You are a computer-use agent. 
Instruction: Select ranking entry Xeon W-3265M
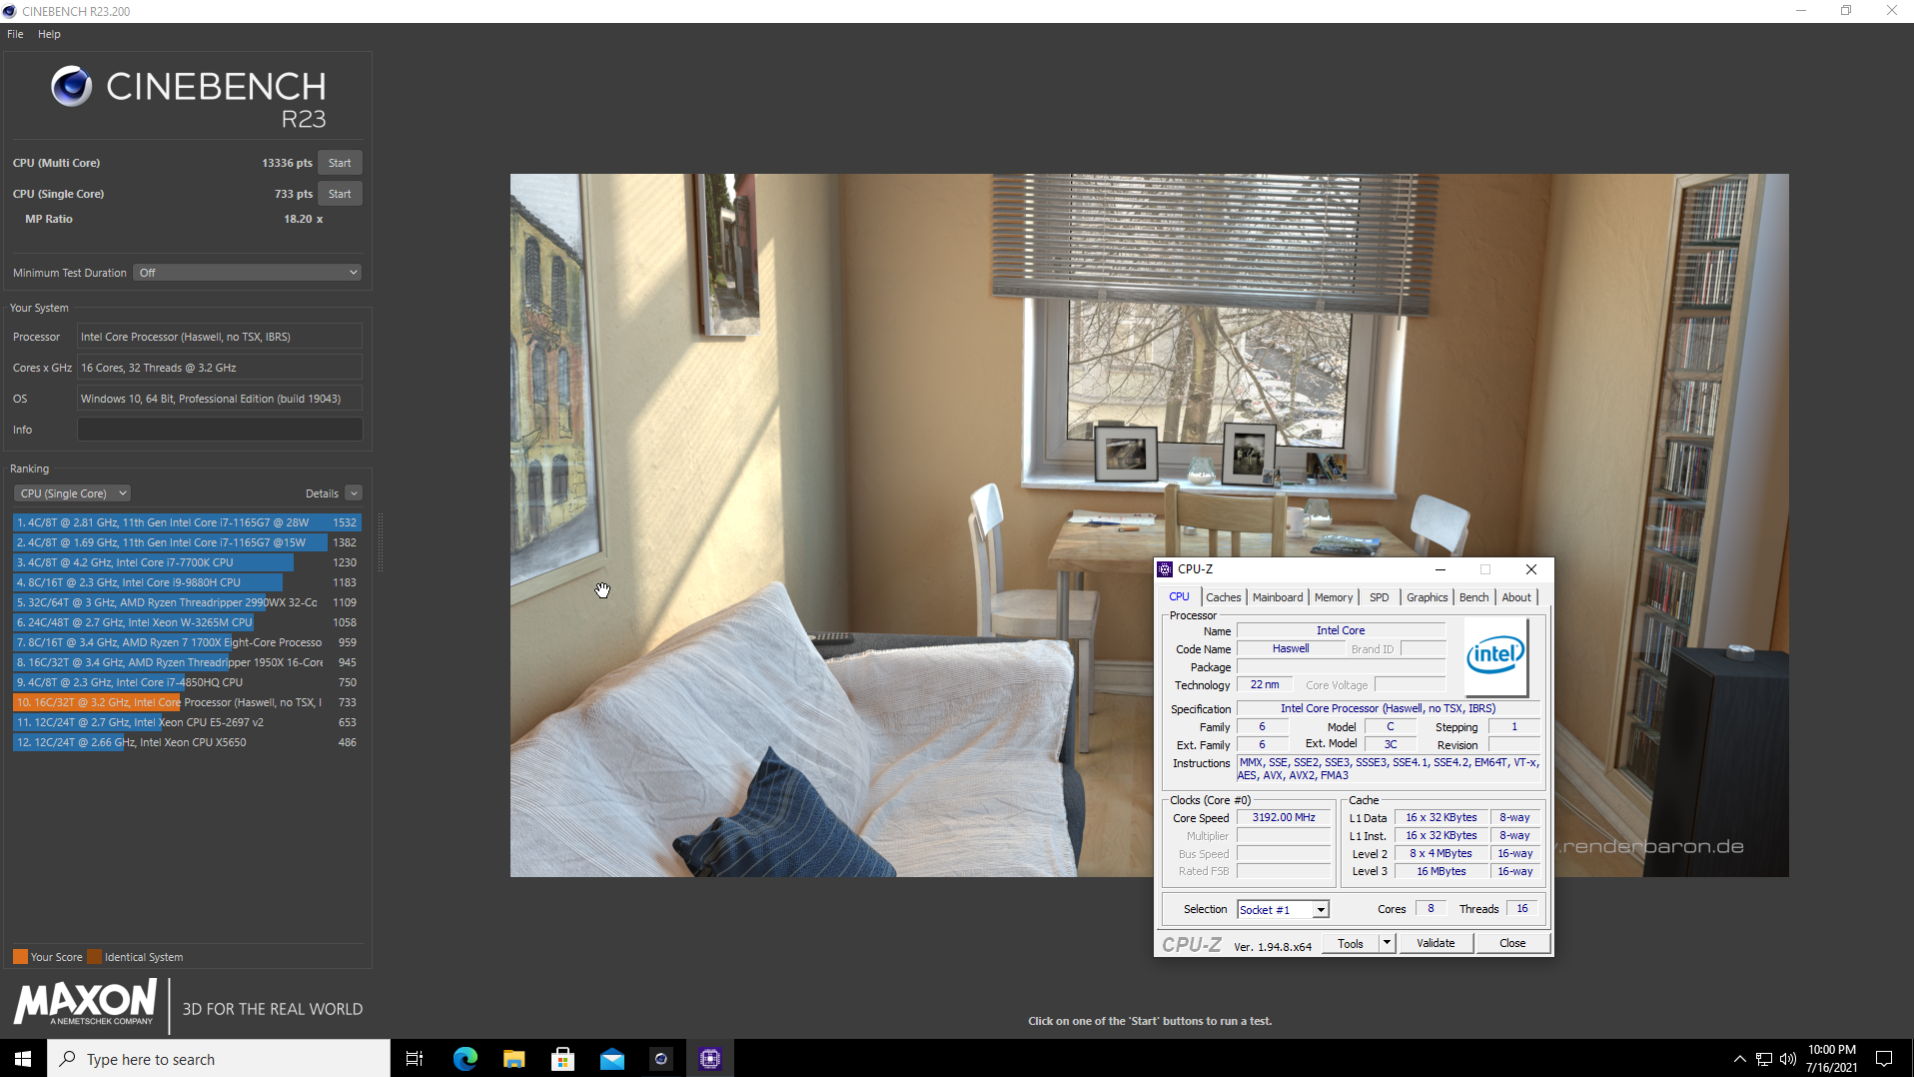[187, 623]
